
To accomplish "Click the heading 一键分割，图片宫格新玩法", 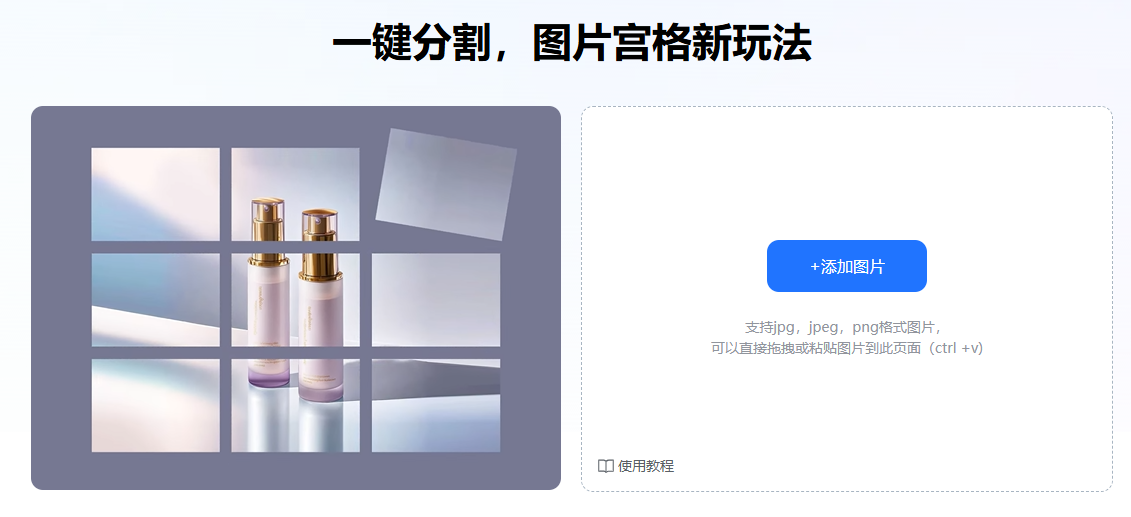I will 572,44.
